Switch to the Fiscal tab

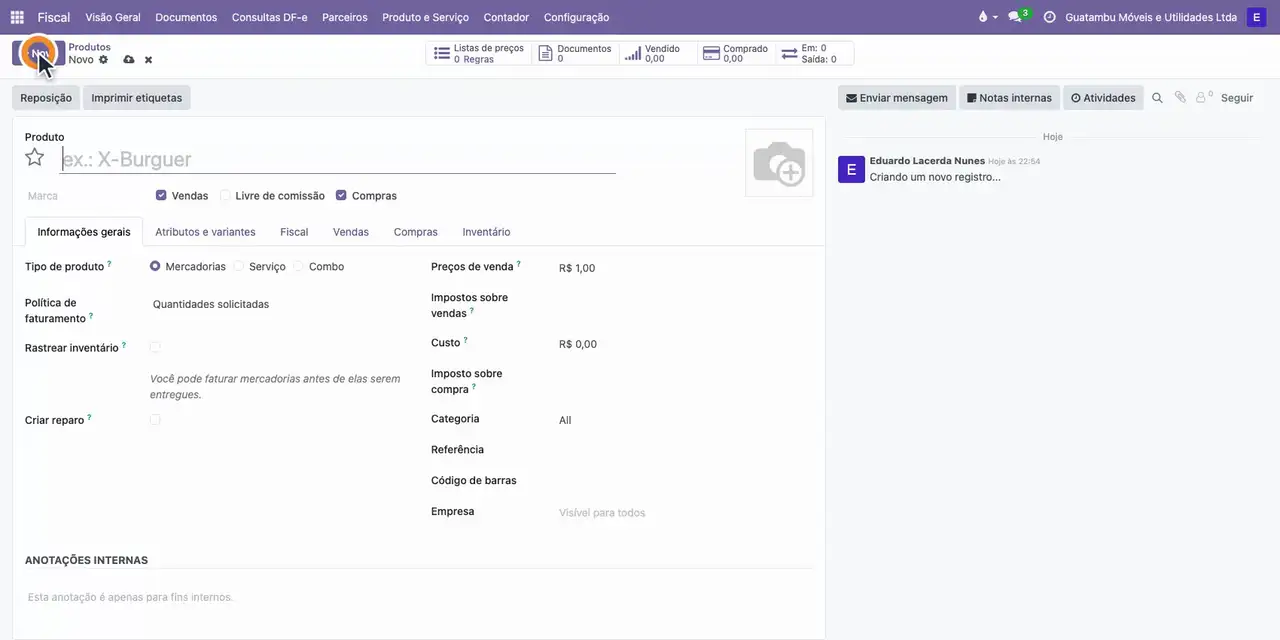[x=294, y=232]
